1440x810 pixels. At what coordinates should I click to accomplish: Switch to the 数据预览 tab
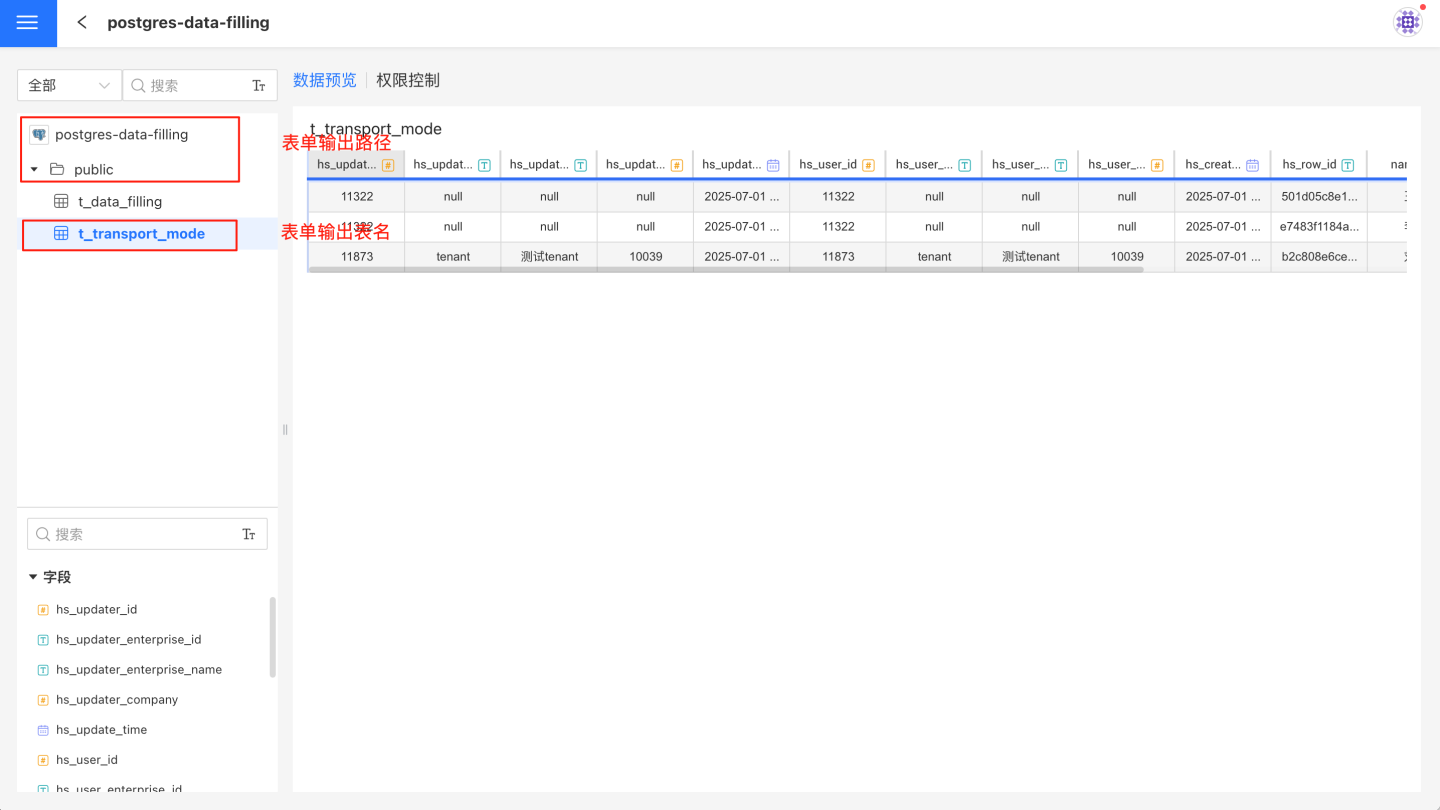324,80
